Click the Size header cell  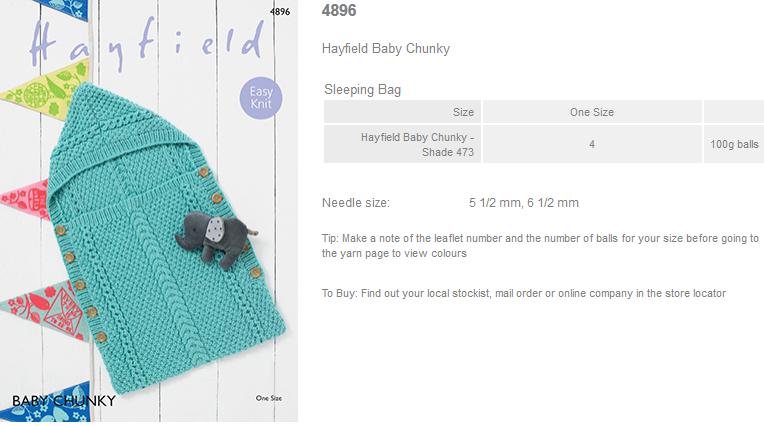tap(402, 112)
